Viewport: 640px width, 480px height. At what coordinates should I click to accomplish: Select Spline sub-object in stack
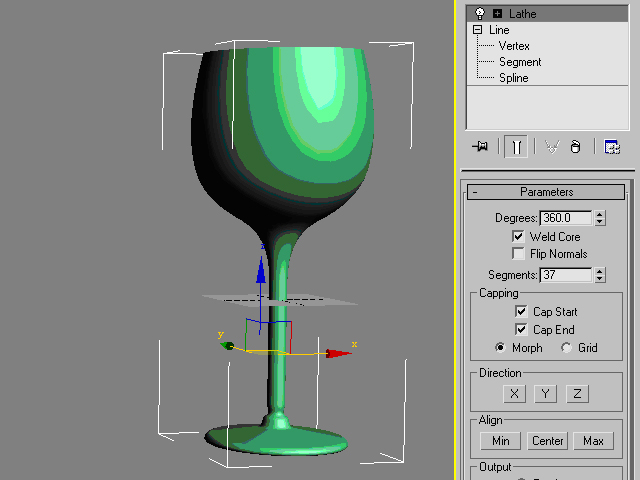point(514,78)
